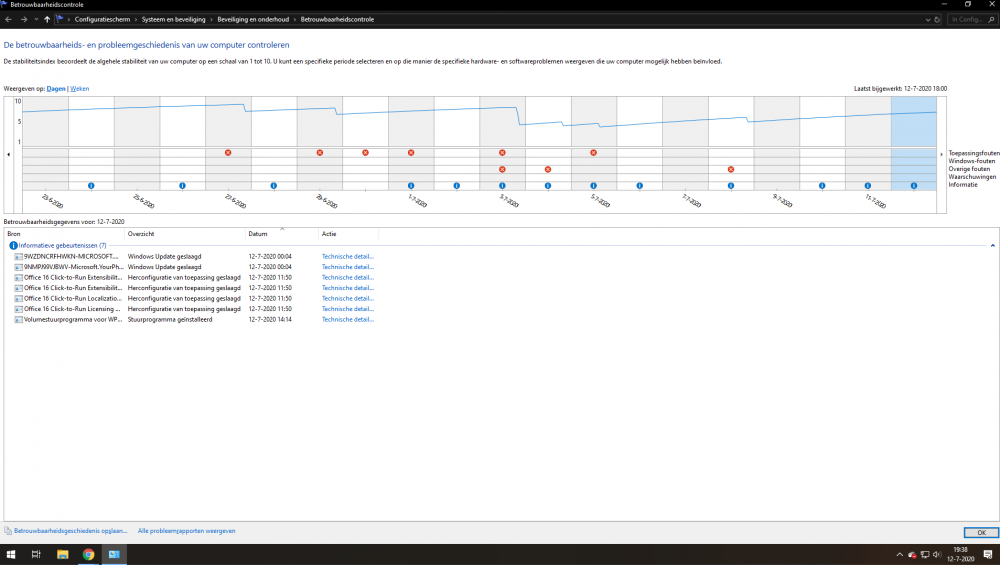Click info icon in highlighted chart column
This screenshot has width=1000, height=566.
click(914, 185)
